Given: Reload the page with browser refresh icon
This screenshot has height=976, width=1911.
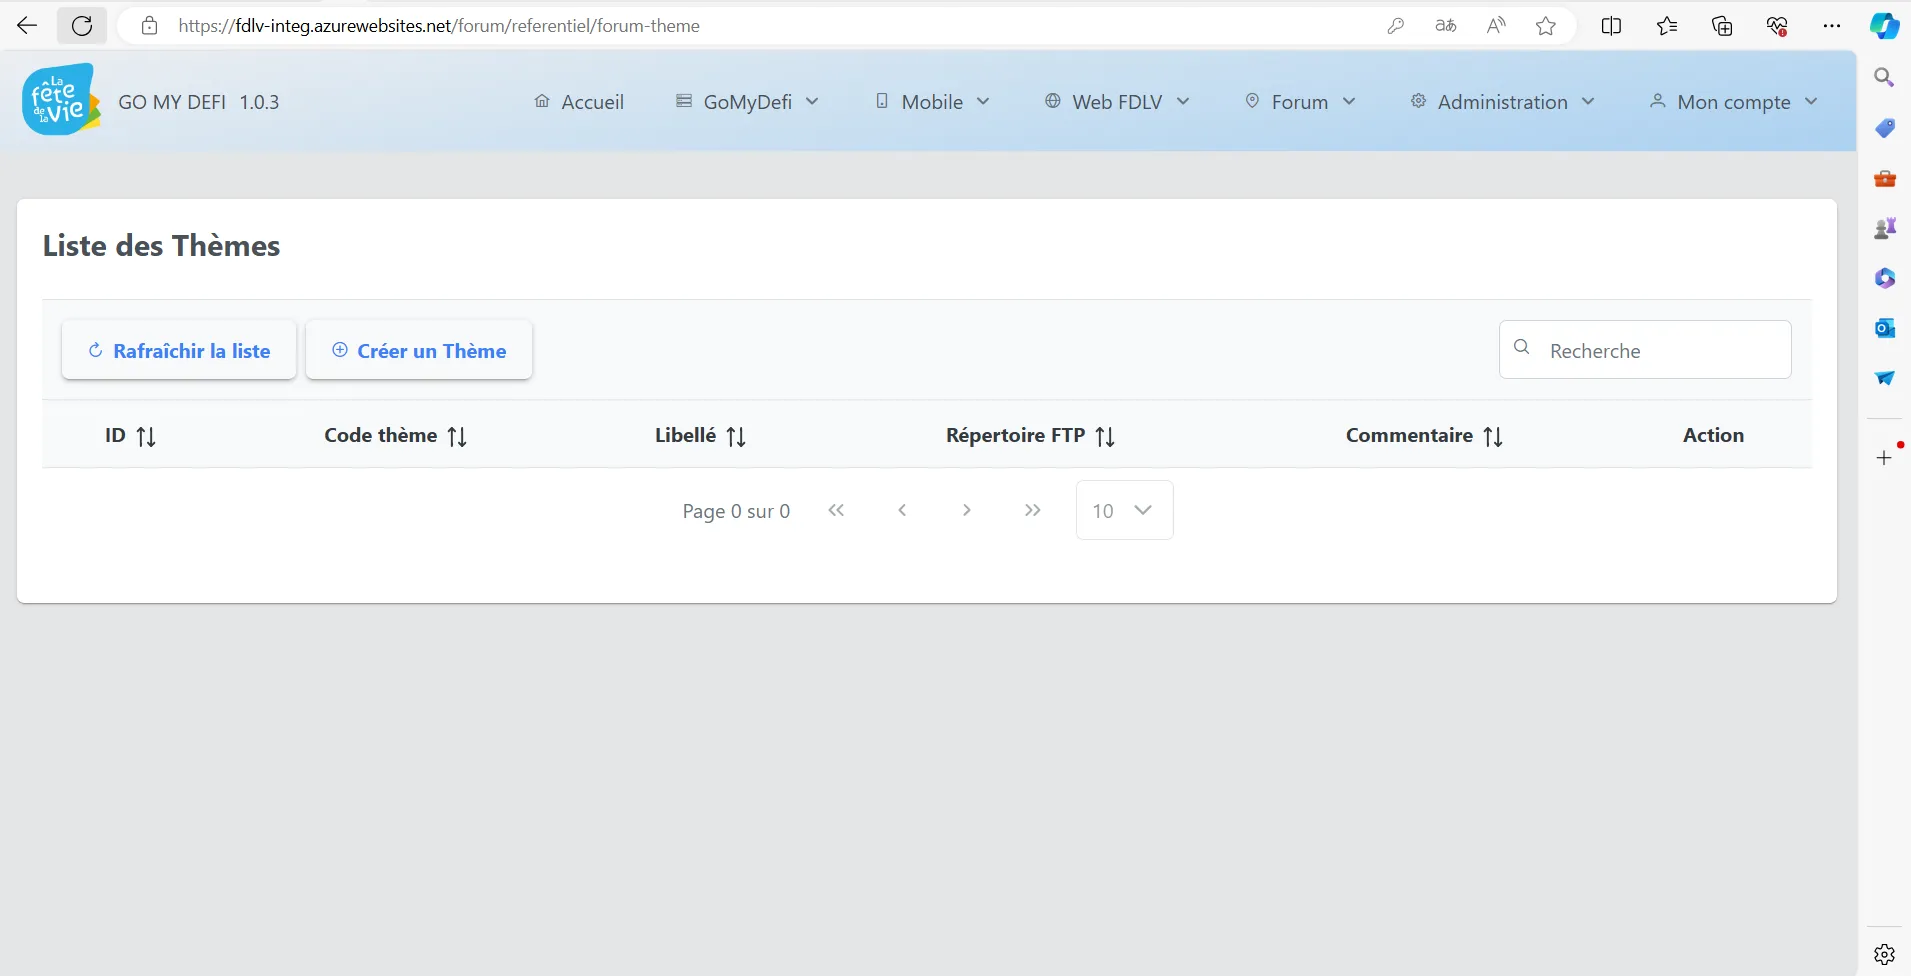Looking at the screenshot, I should (82, 26).
